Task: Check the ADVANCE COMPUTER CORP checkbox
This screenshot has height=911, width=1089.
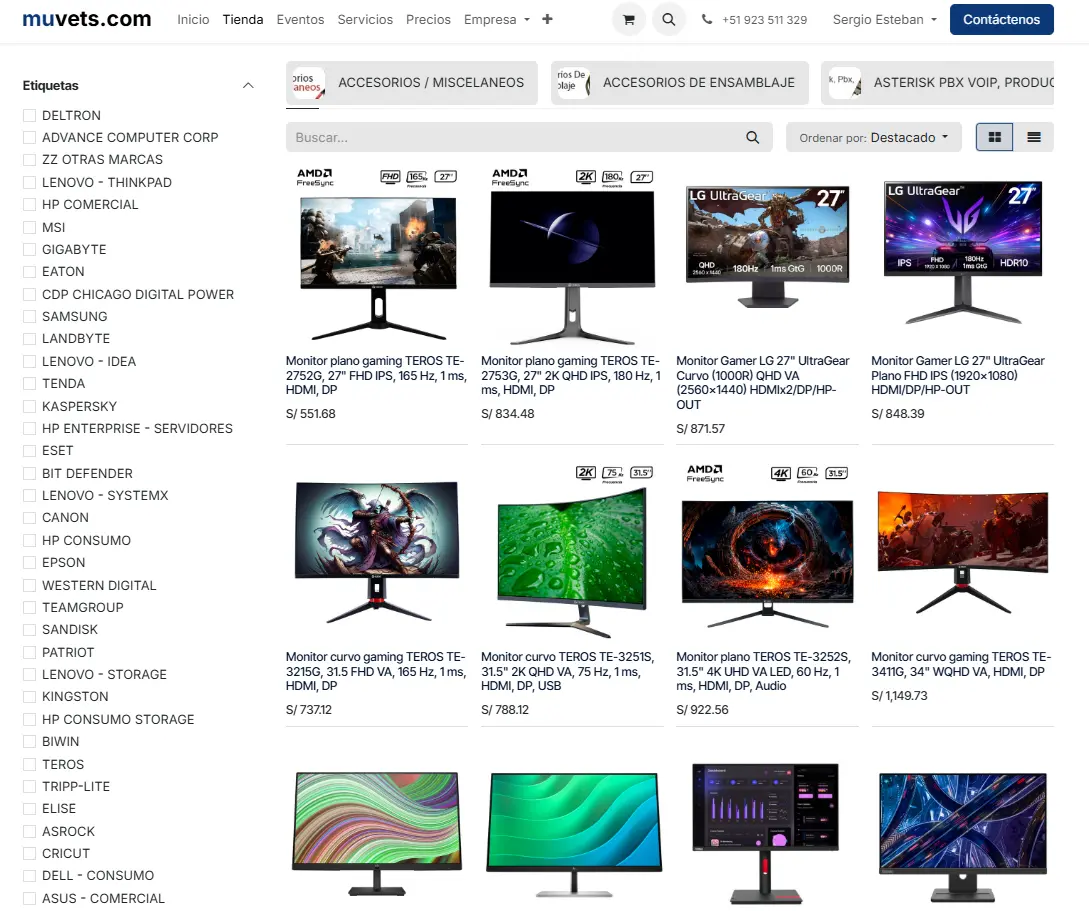Action: pyautogui.click(x=29, y=137)
